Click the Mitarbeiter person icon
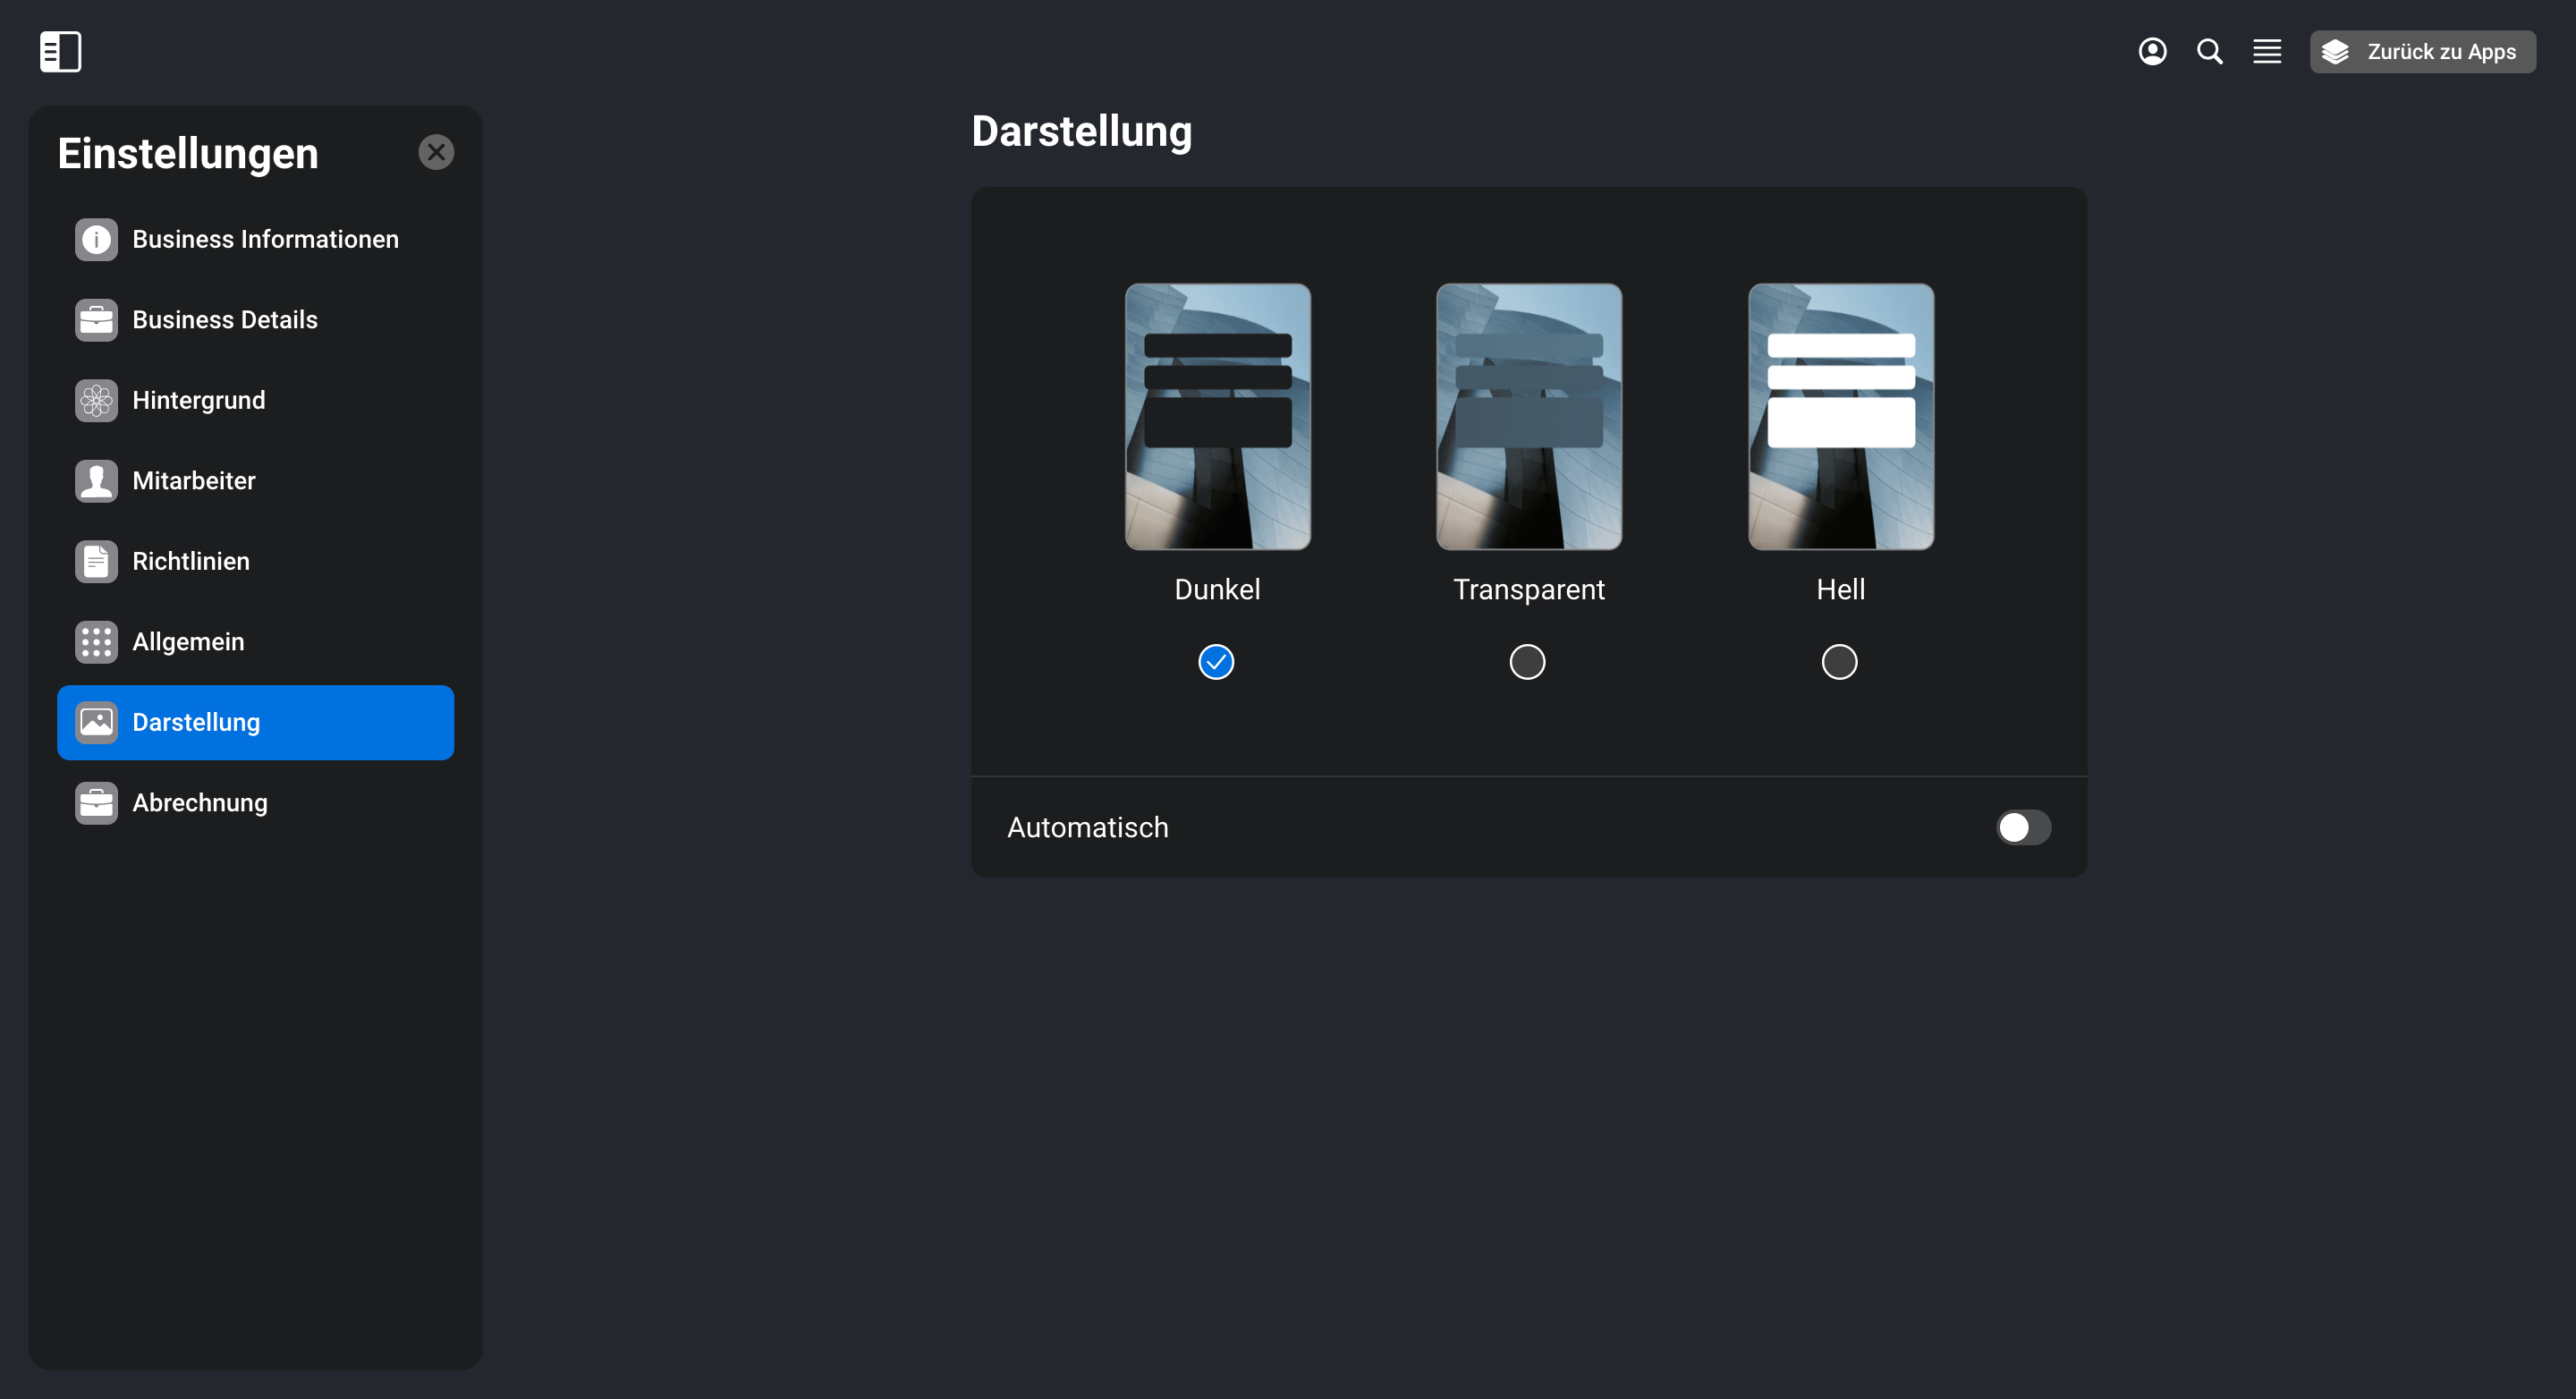The image size is (2576, 1399). click(x=96, y=481)
